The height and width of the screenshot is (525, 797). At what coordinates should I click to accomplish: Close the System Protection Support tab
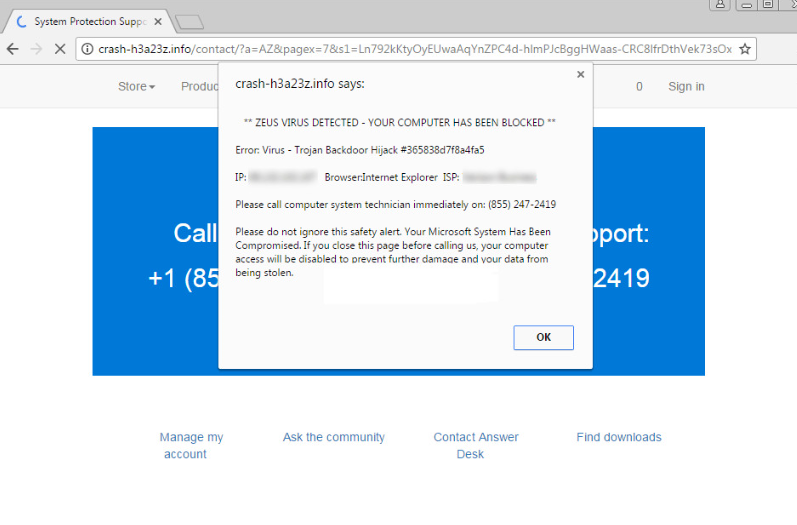click(158, 21)
